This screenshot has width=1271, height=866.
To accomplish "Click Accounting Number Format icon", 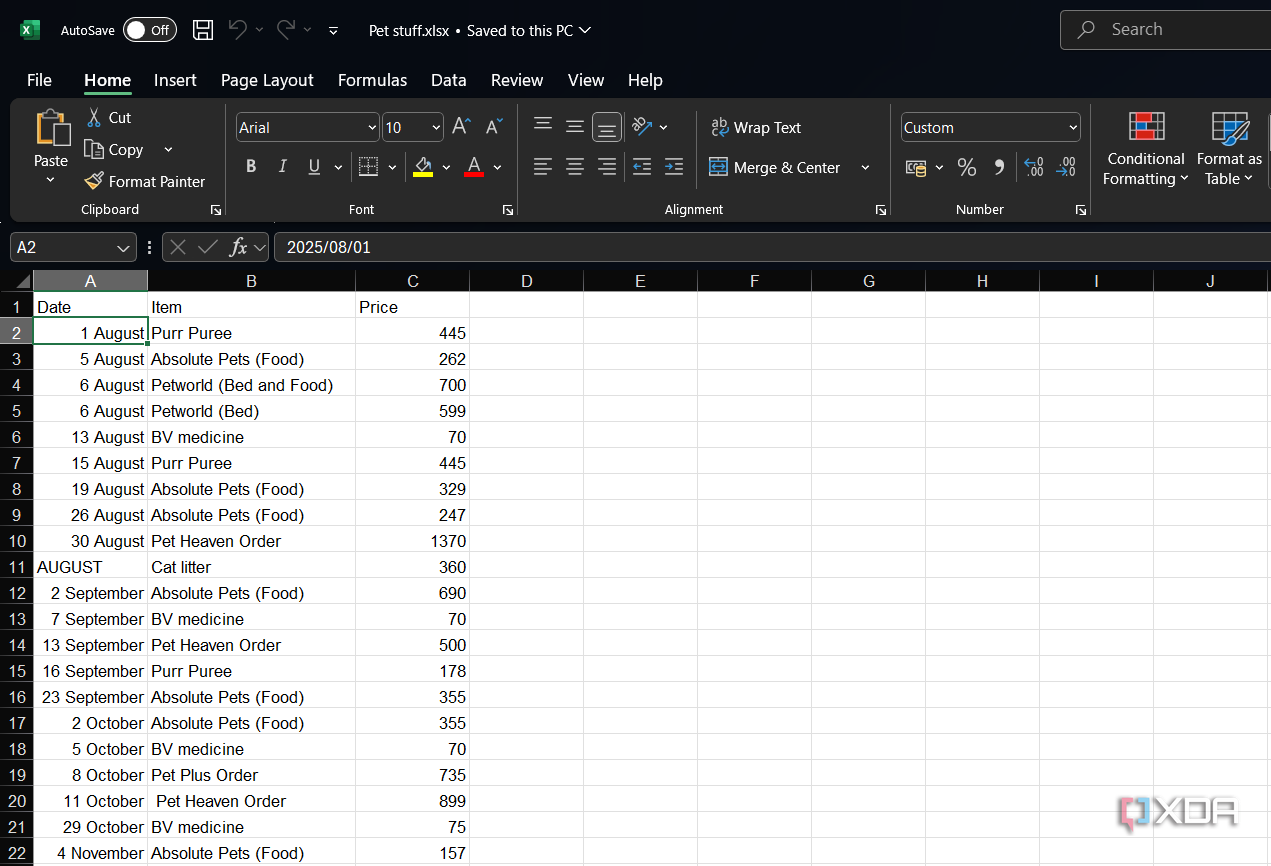I will tap(916, 167).
